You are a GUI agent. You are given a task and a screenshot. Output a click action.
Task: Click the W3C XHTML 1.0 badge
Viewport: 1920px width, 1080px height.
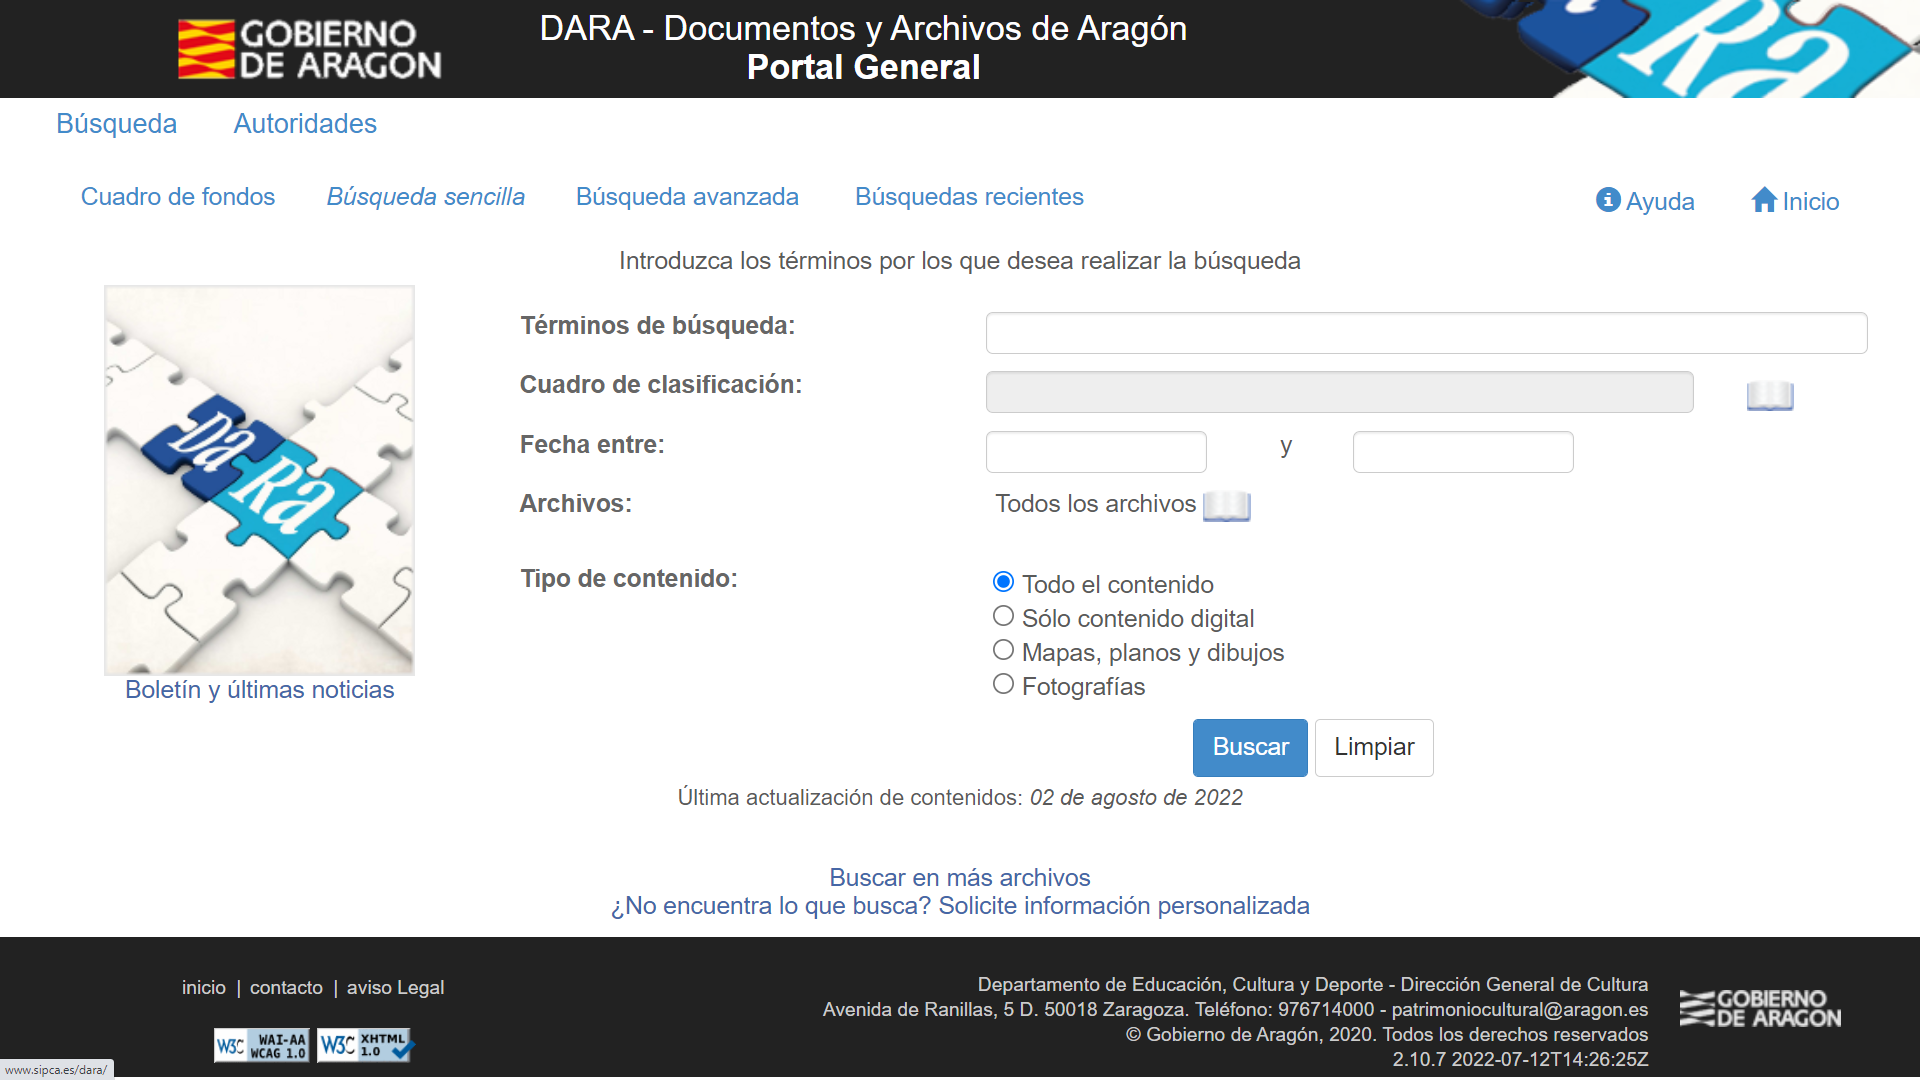pos(365,1046)
